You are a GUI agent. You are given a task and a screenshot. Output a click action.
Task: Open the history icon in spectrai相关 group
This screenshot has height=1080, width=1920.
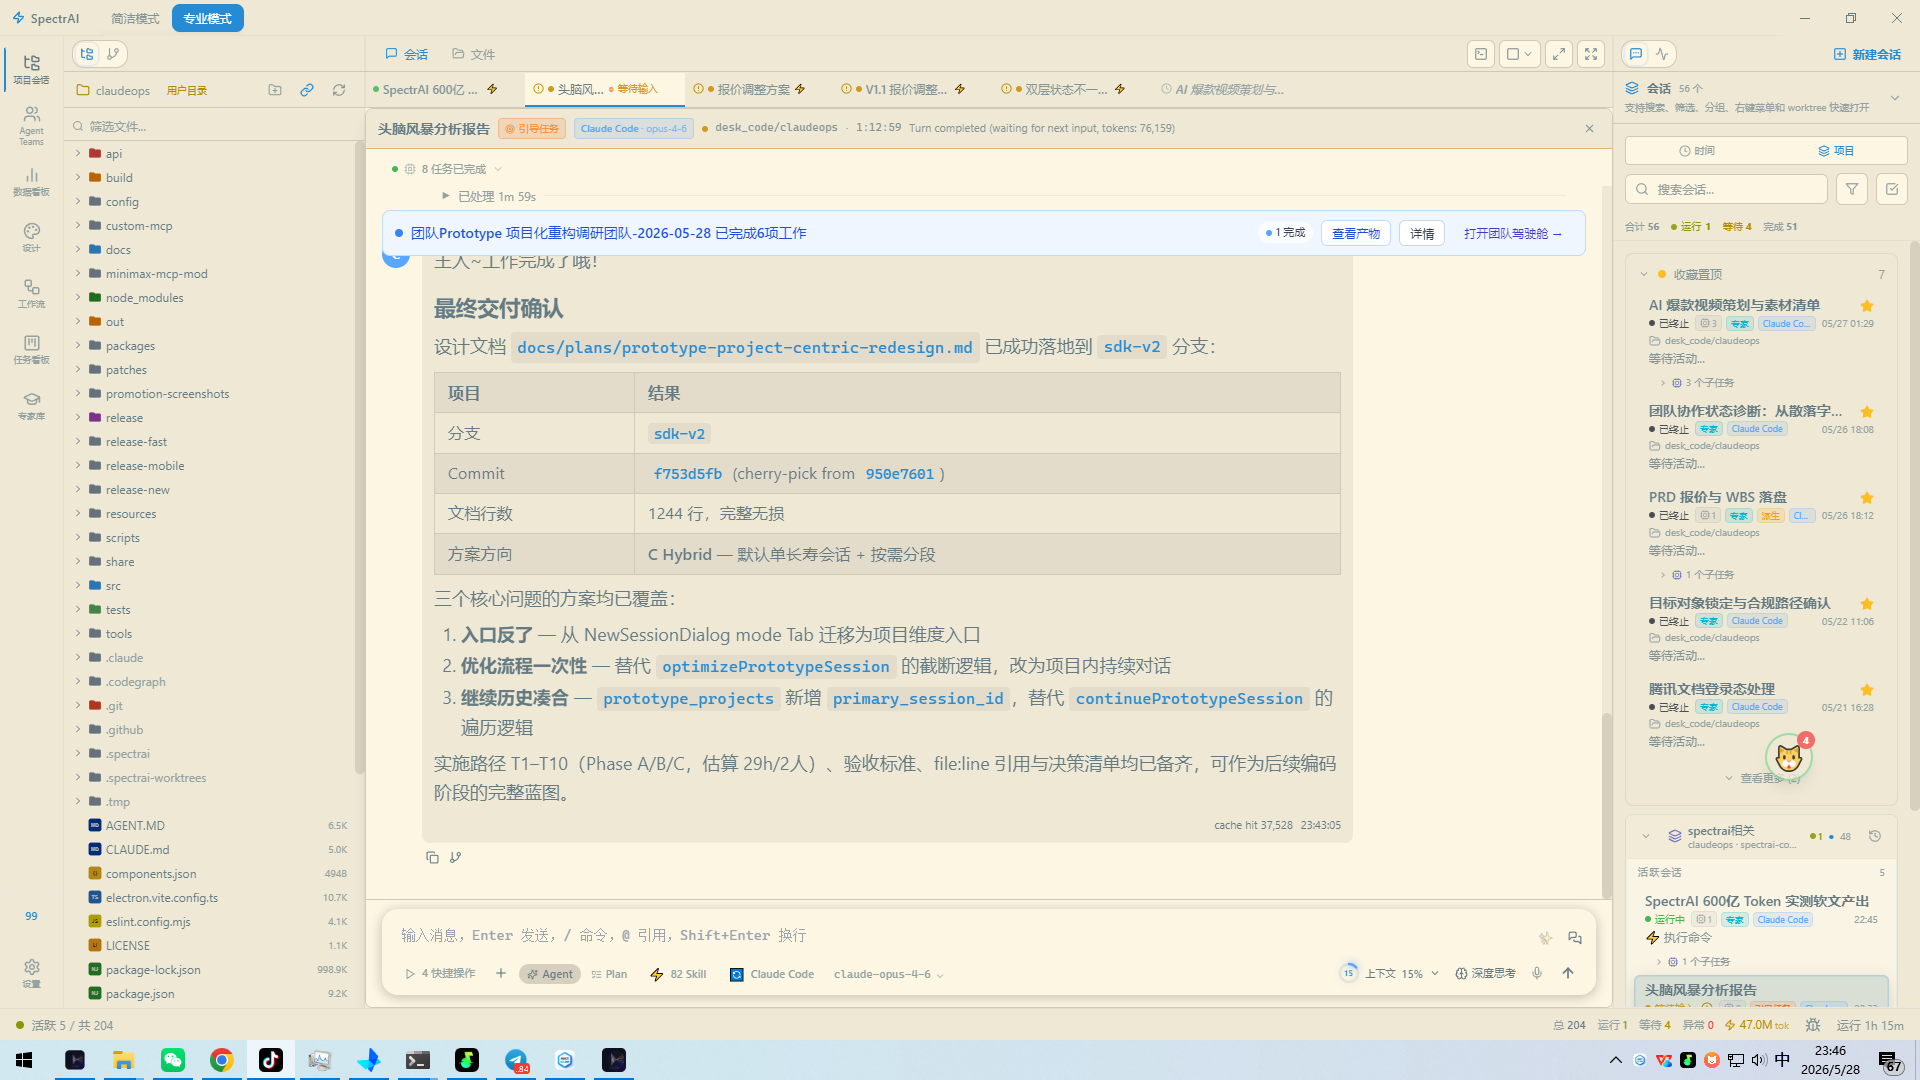pos(1875,836)
